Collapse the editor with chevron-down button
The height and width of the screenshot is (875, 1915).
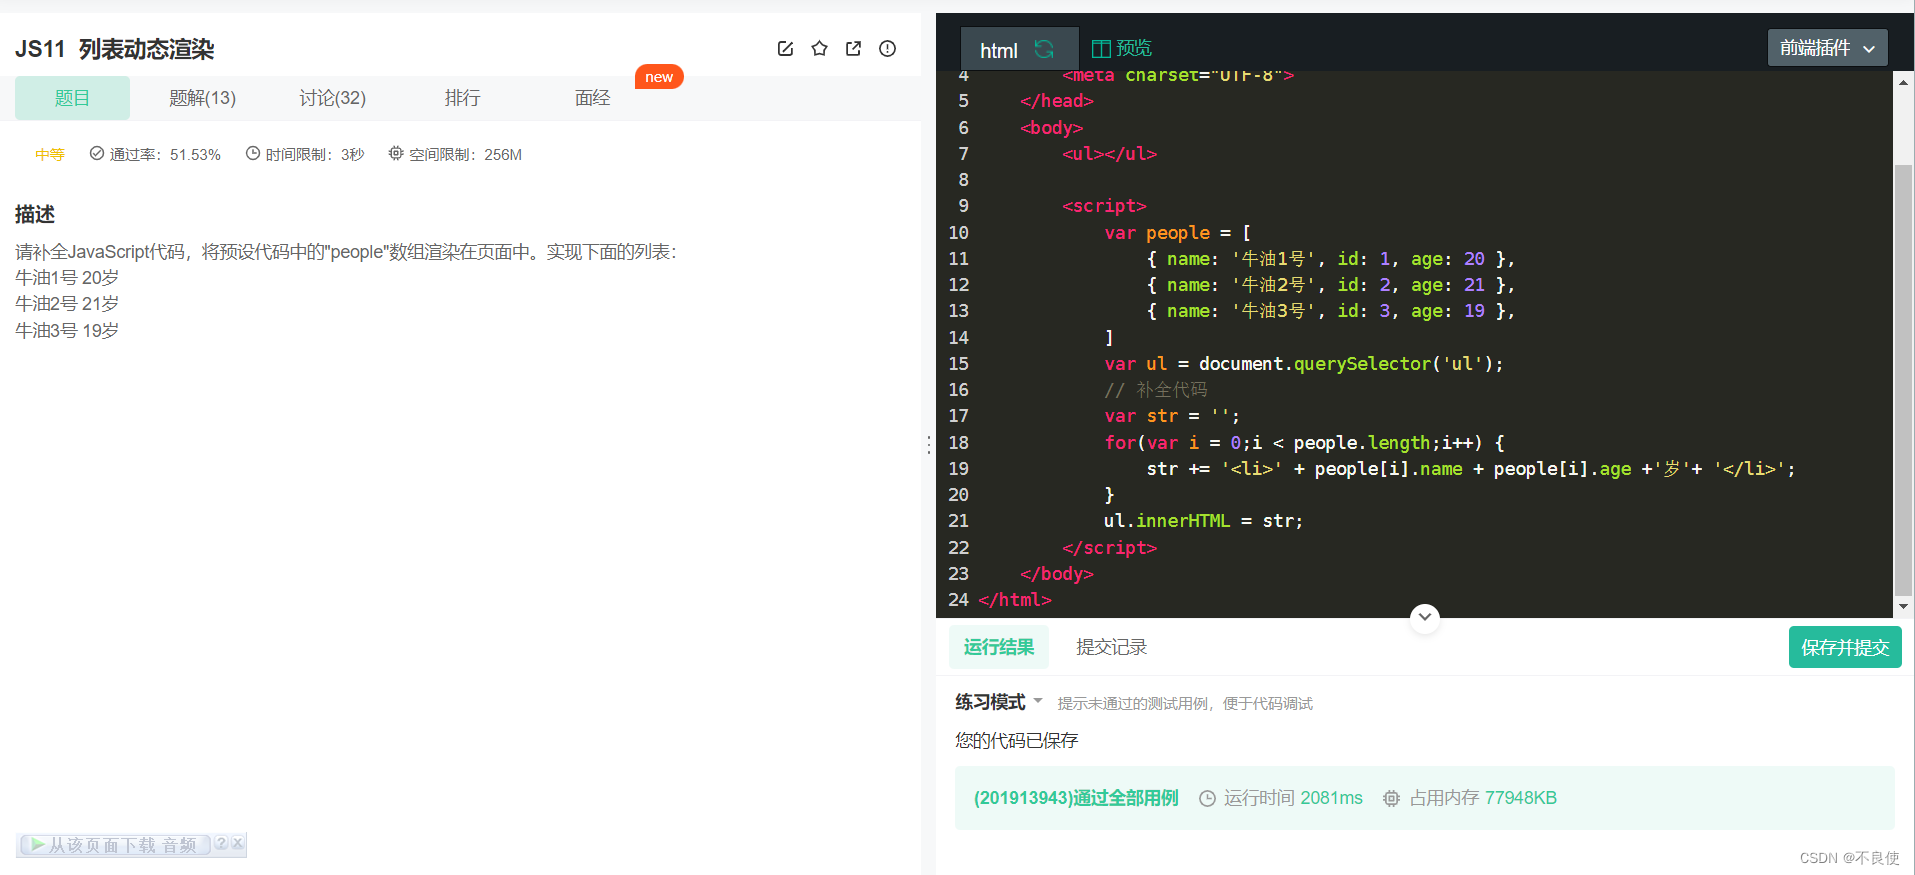[1425, 617]
